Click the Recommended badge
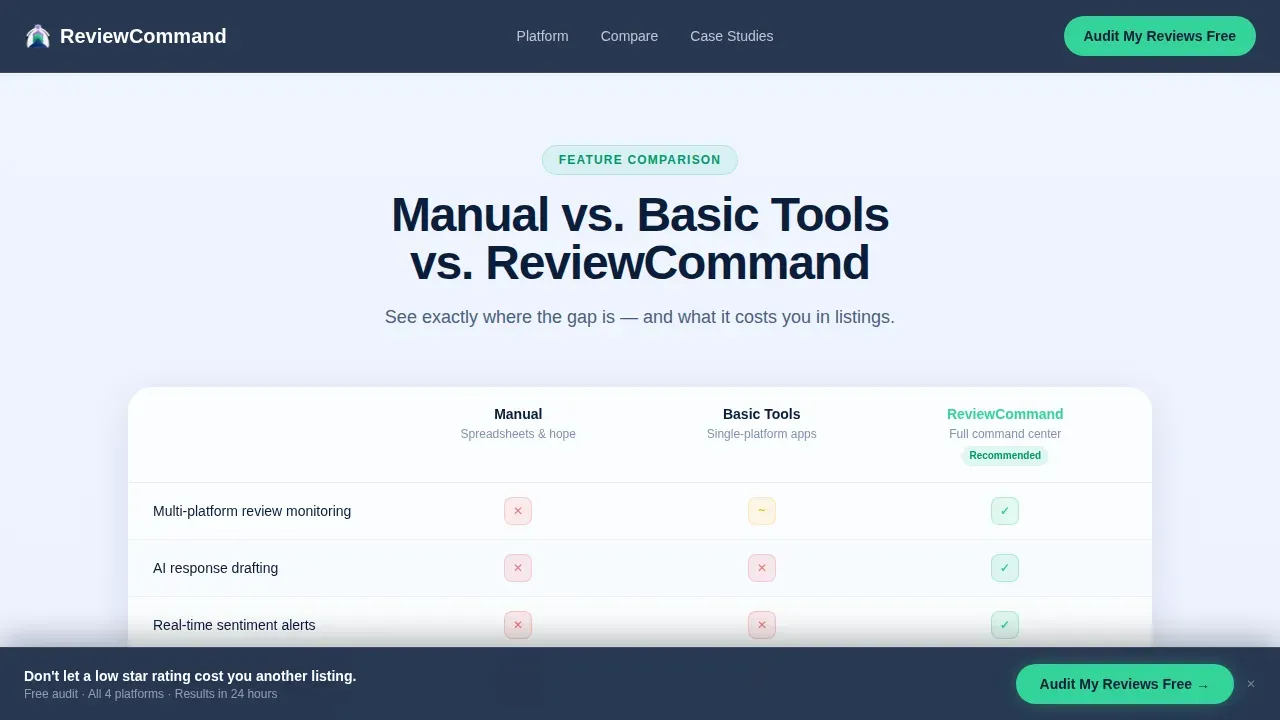Screen dimensions: 1280x720 pyautogui.click(x=1005, y=455)
